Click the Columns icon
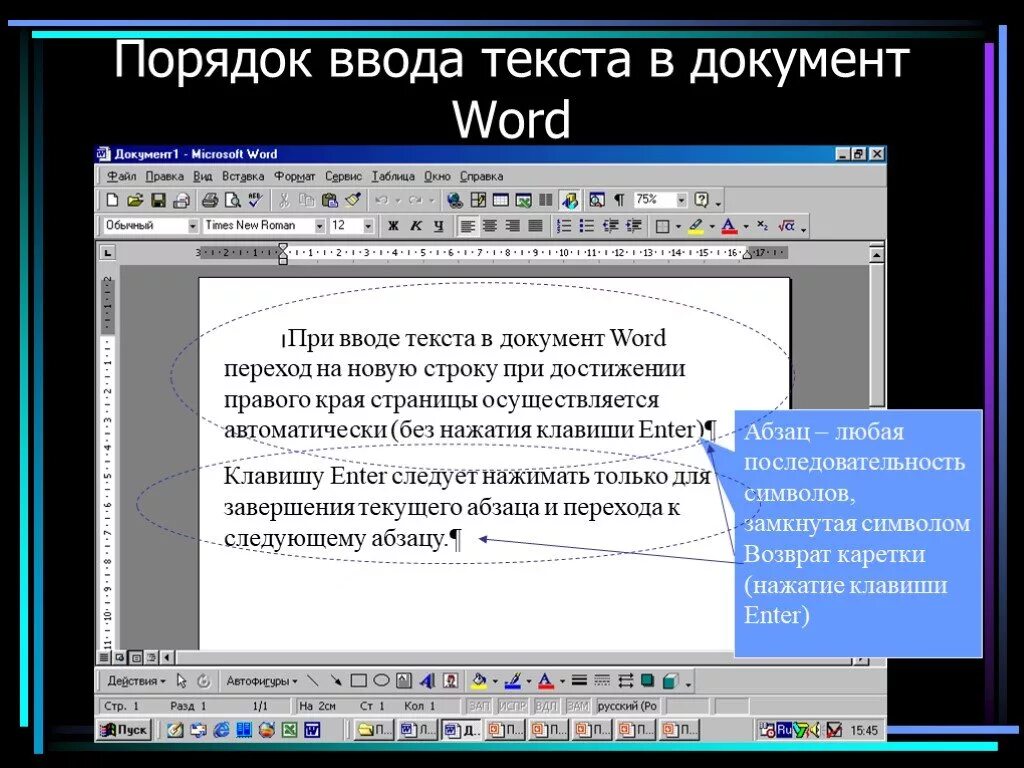 tap(546, 200)
